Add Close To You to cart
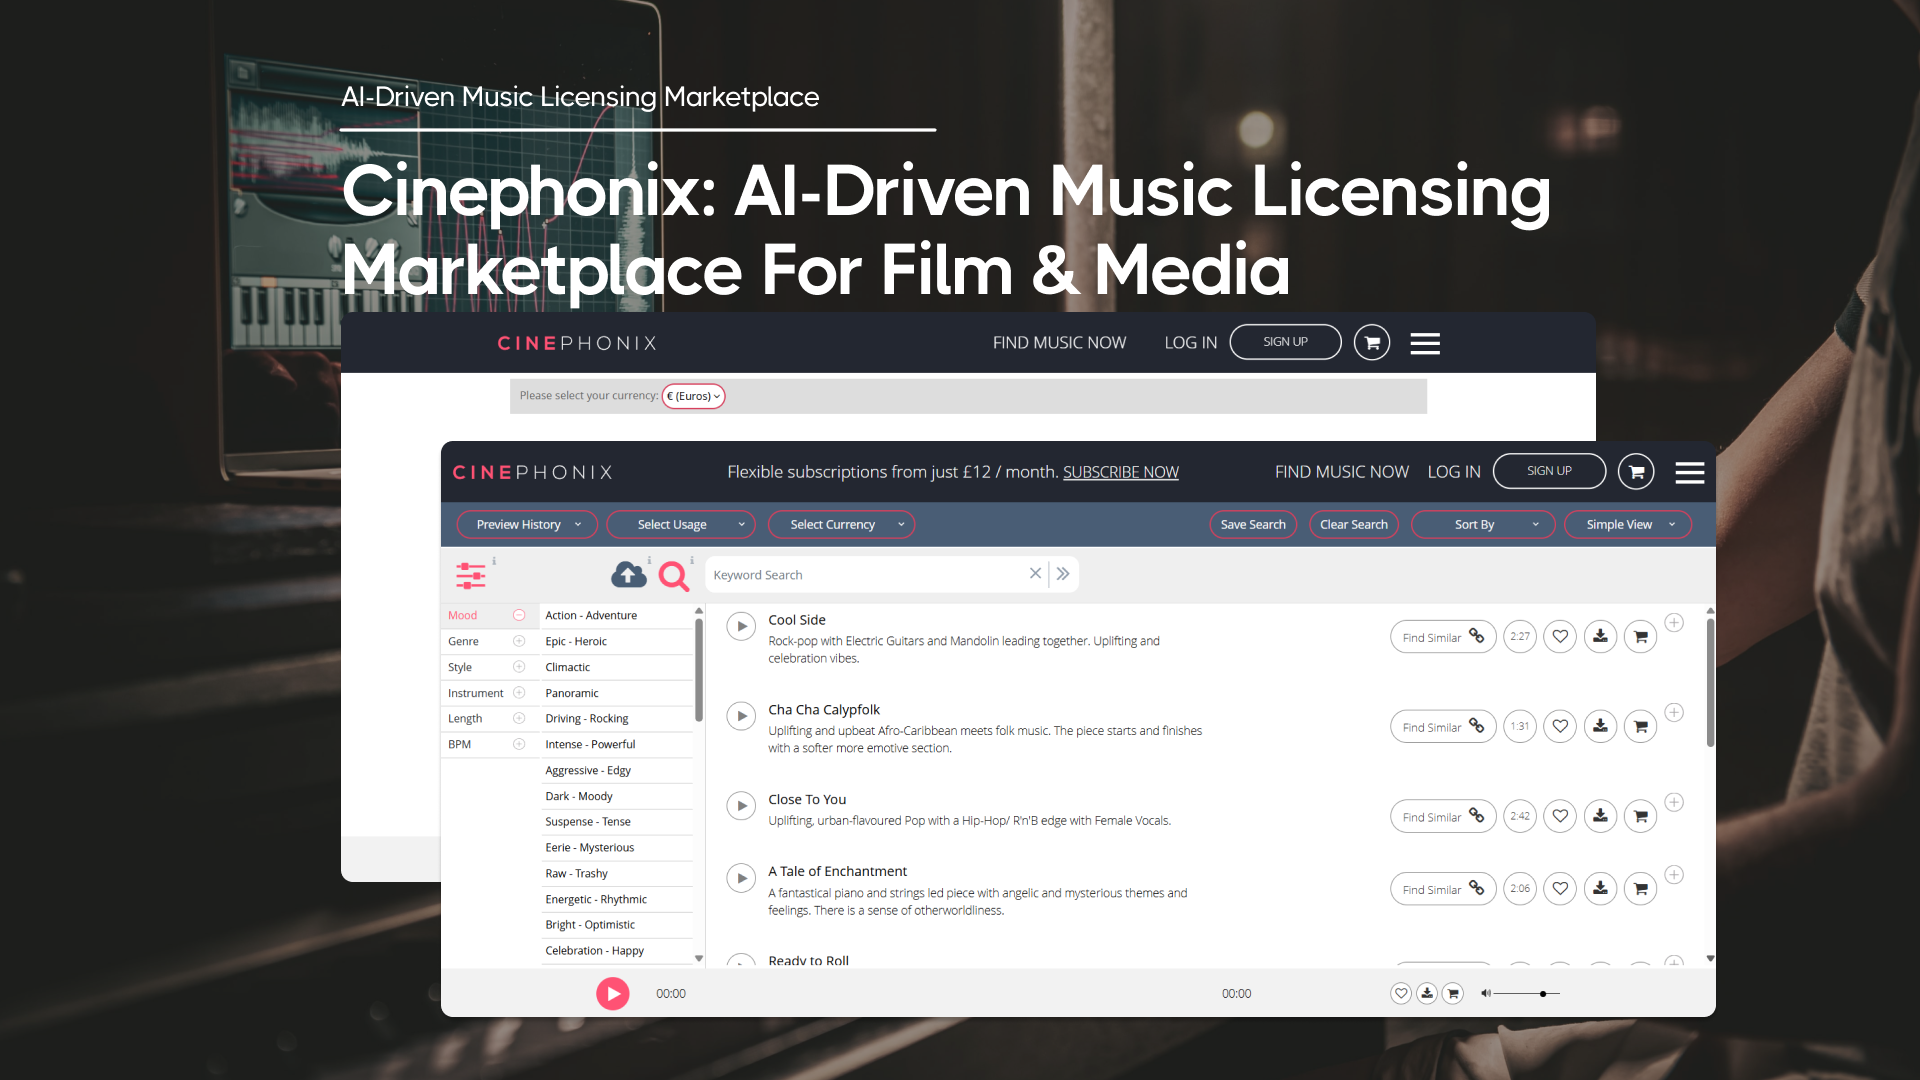Viewport: 1920px width, 1080px height. point(1640,817)
